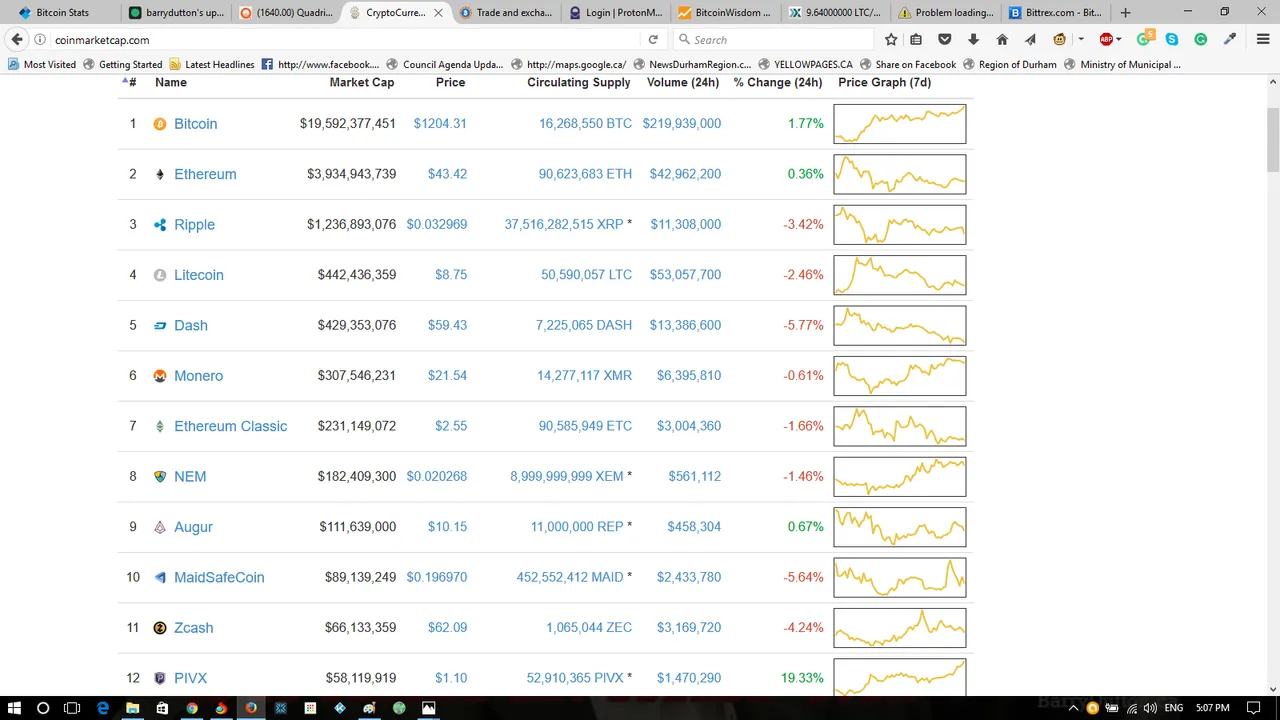The image size is (1280, 720).
Task: Open Litecoin's 7d price graph
Action: click(900, 275)
